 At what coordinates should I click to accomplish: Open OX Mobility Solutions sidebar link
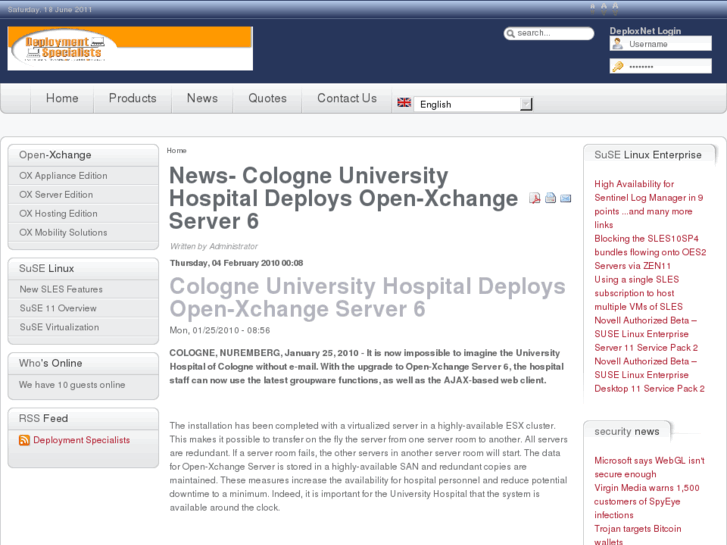(x=63, y=233)
